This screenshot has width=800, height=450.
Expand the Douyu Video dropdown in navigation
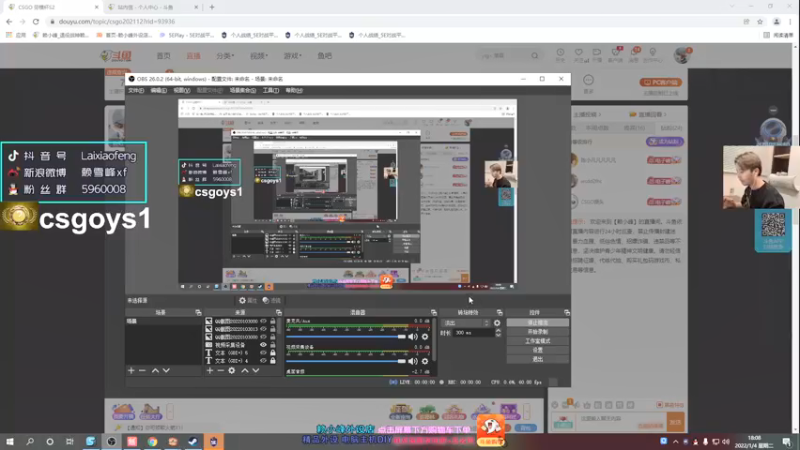(259, 56)
